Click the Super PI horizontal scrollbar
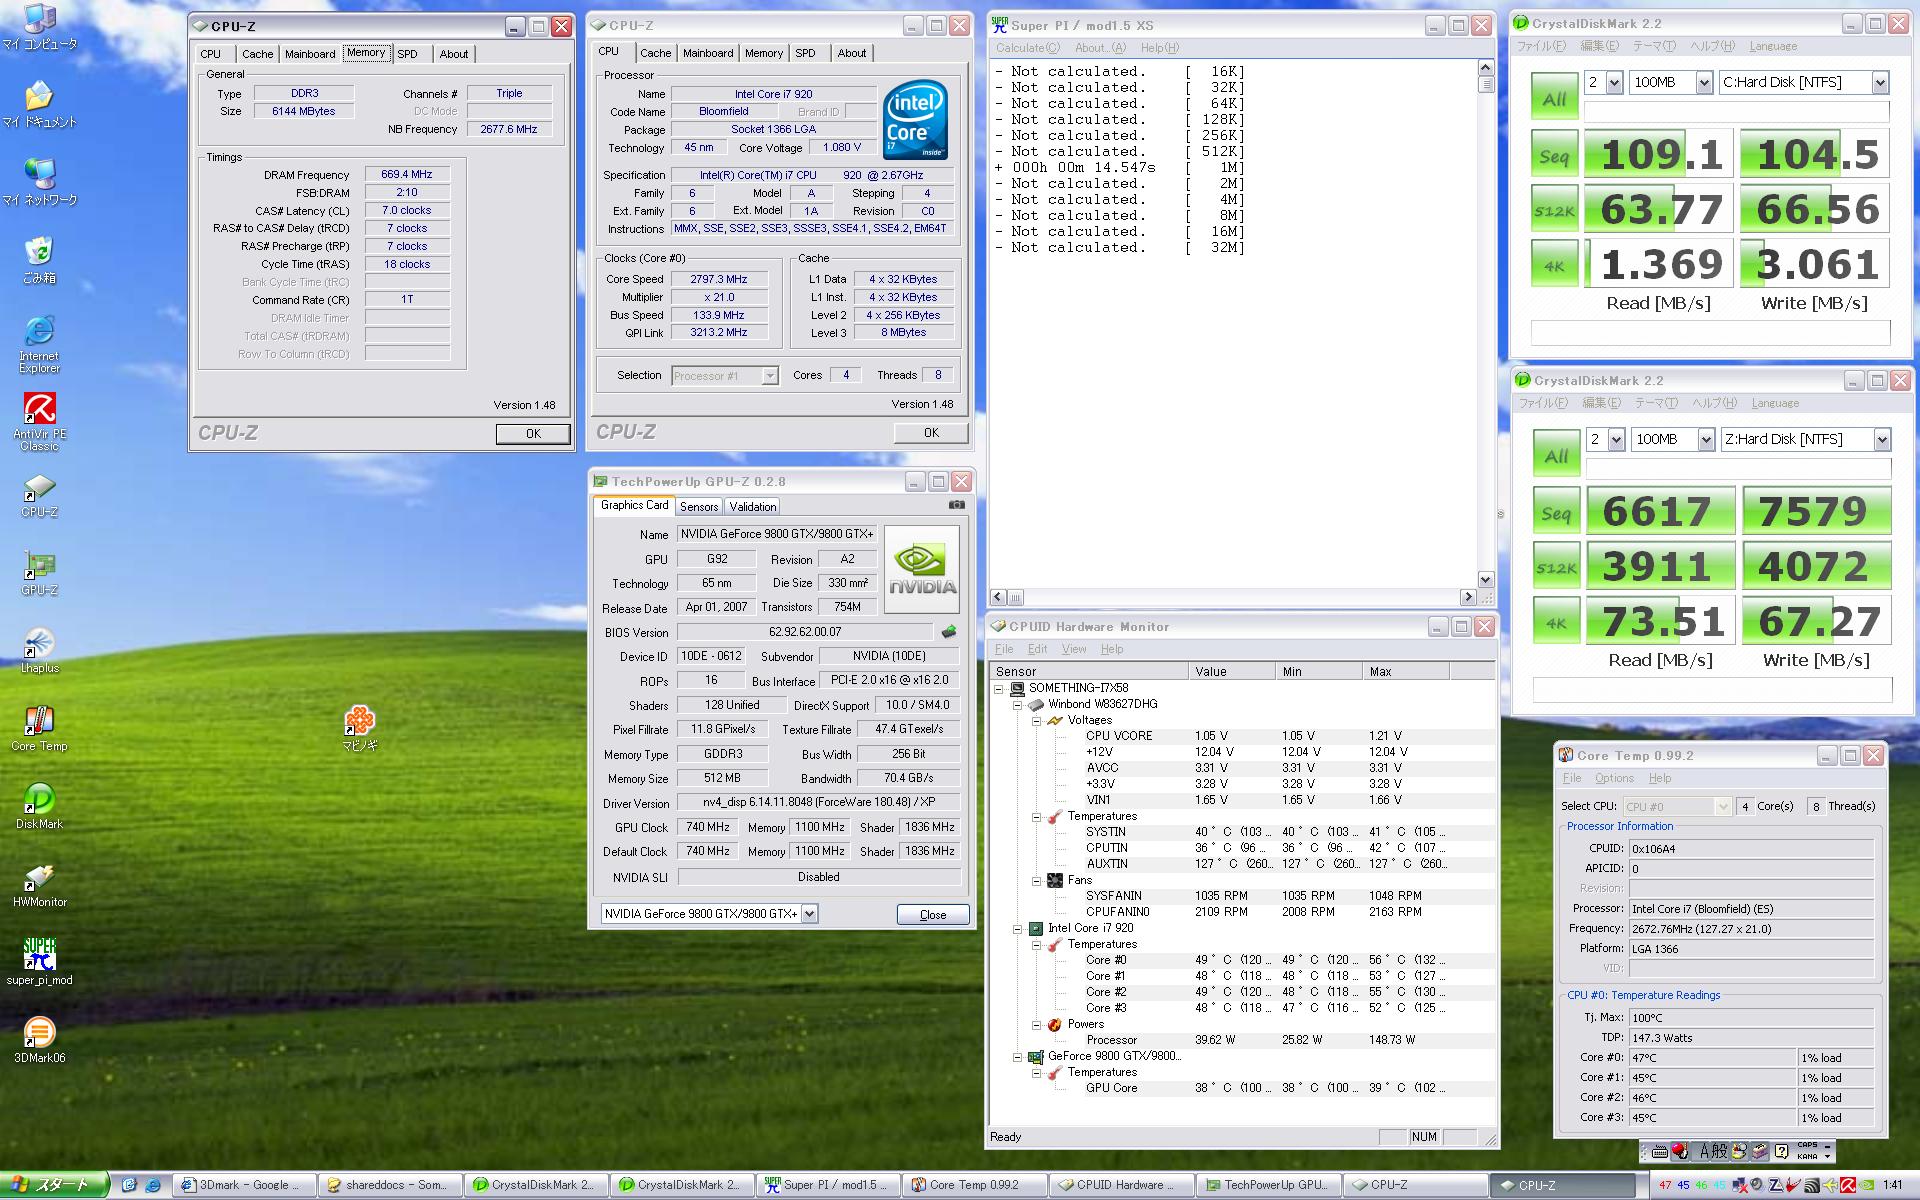The width and height of the screenshot is (1920, 1200). click(x=1240, y=597)
